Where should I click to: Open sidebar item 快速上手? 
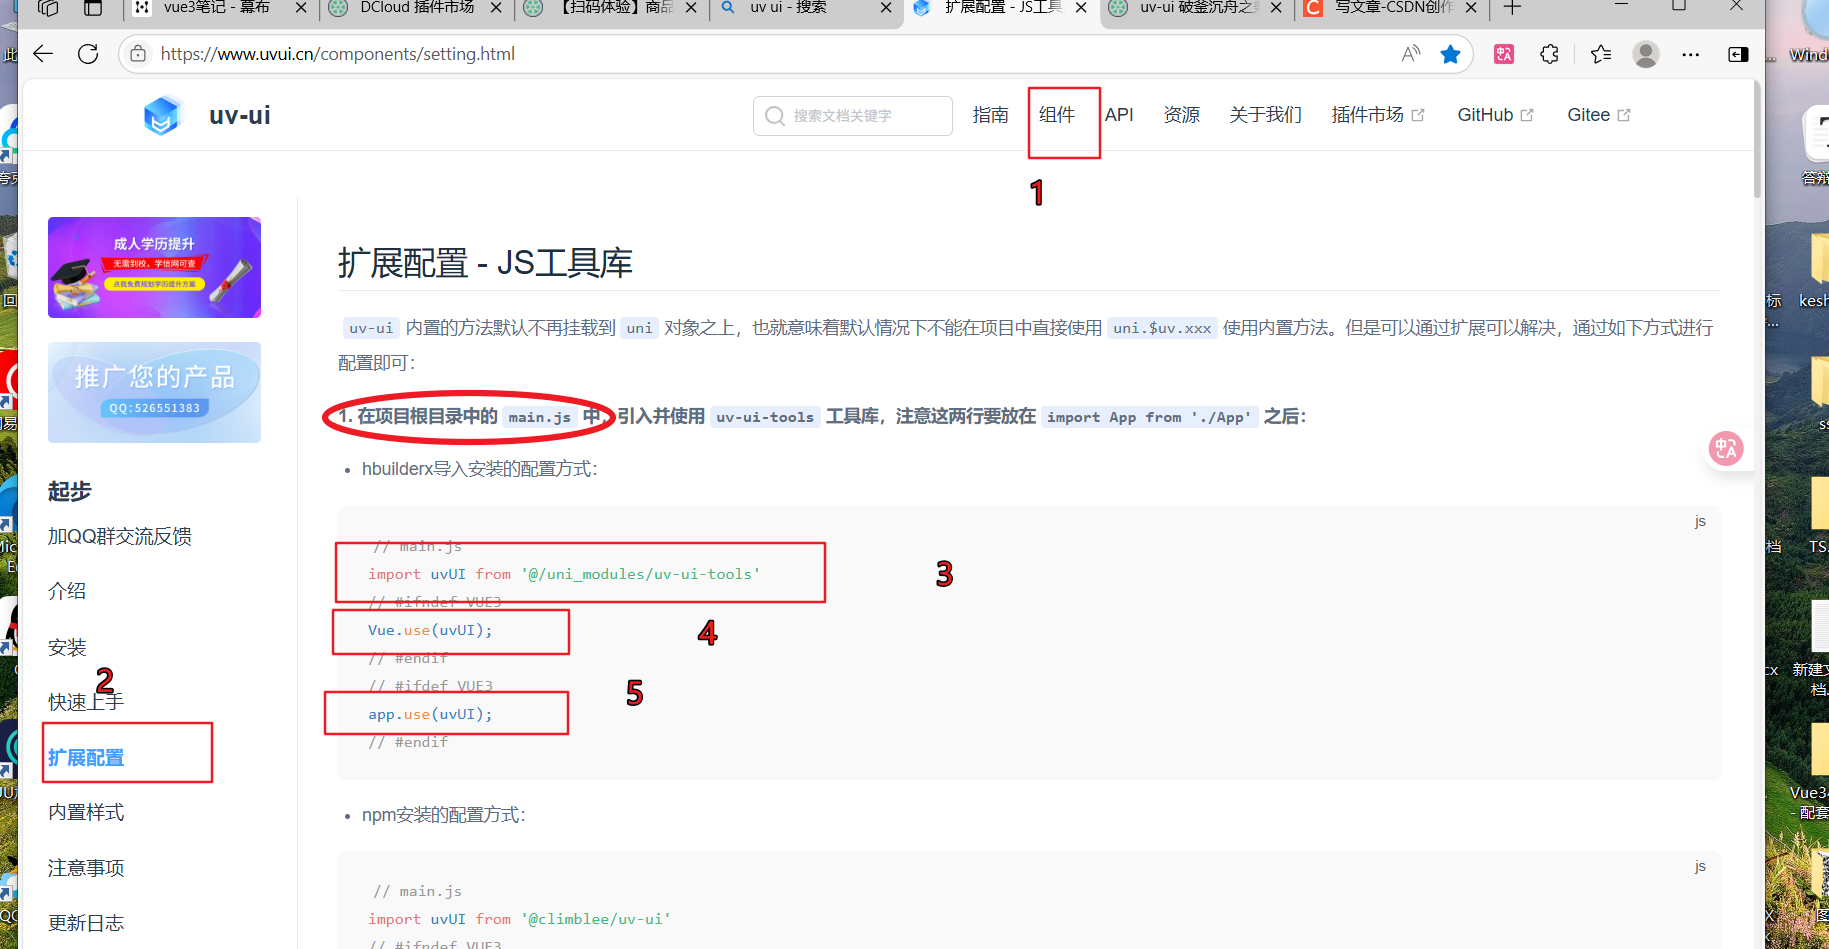click(x=86, y=702)
